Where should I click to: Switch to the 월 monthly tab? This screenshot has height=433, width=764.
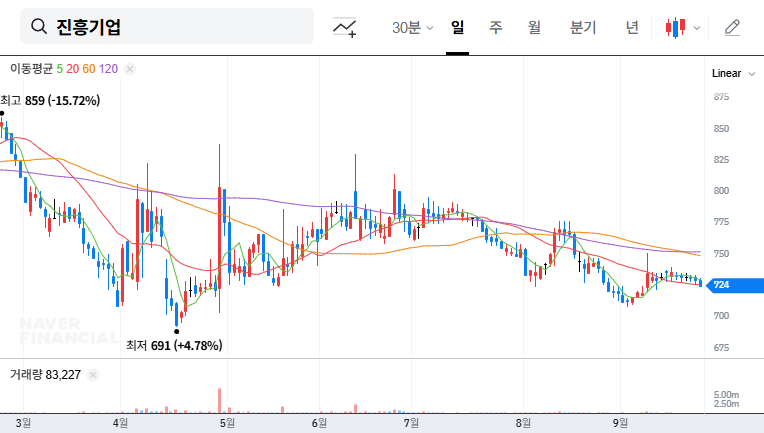point(534,27)
